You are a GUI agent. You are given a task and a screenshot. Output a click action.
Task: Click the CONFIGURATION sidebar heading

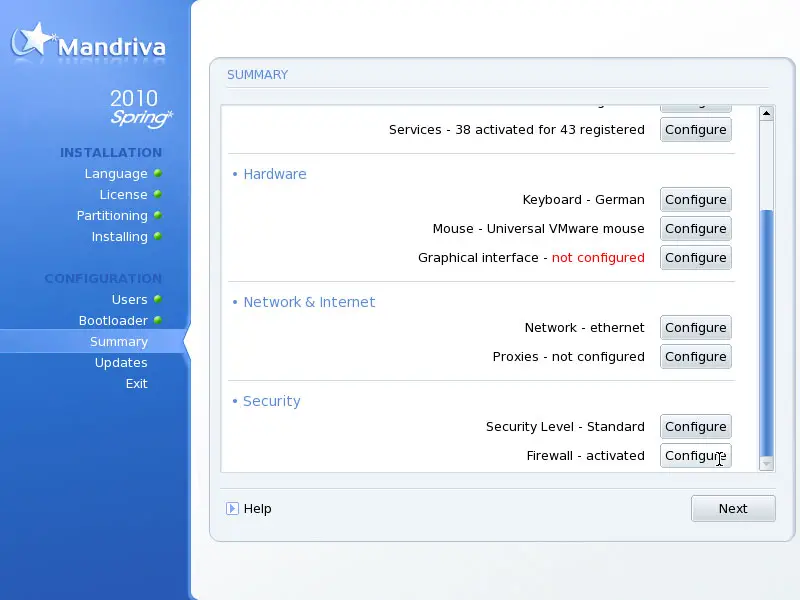[103, 279]
